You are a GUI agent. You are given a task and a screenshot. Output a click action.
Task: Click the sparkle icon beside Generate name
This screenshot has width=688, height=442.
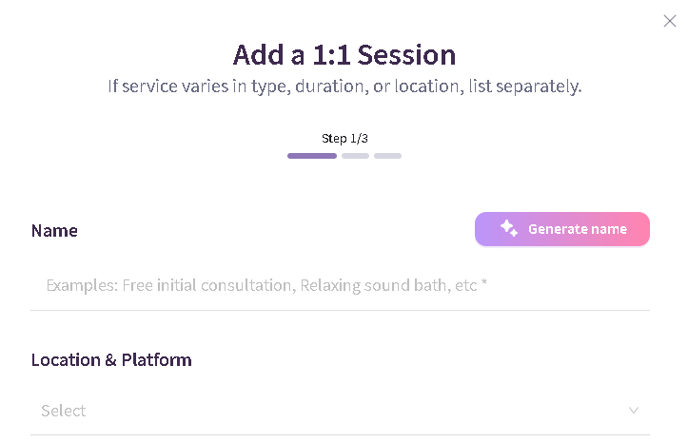click(509, 229)
